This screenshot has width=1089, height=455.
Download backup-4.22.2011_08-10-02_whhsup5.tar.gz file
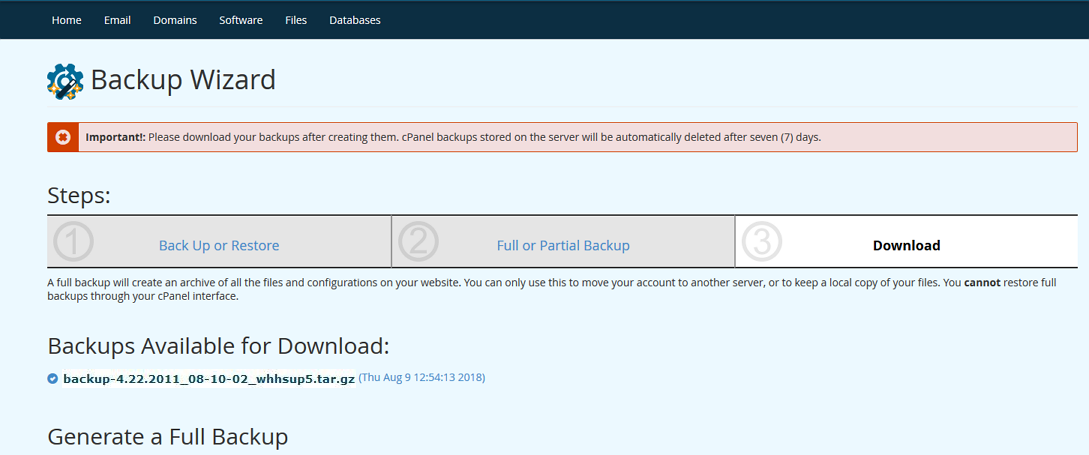click(208, 379)
